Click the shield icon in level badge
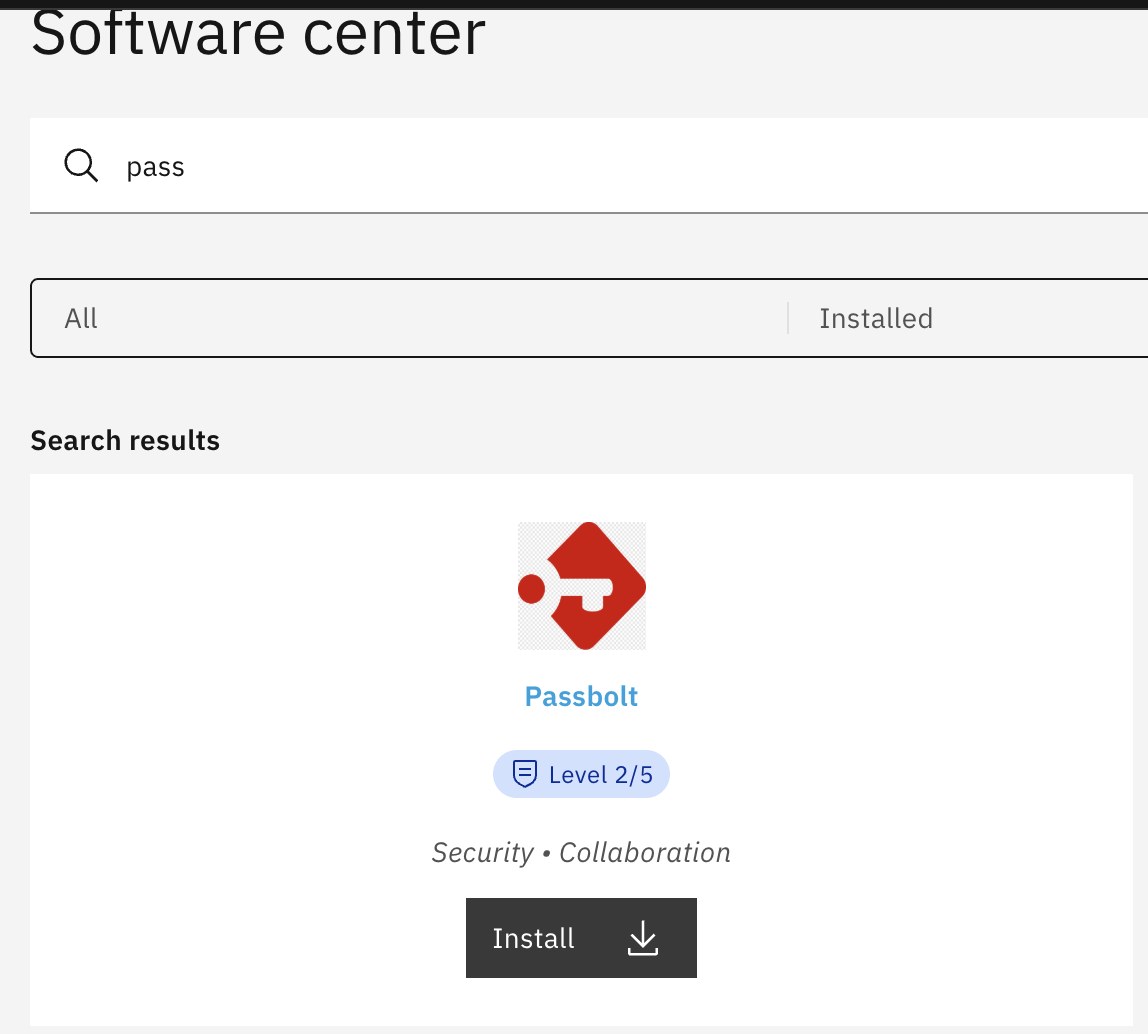Viewport: 1148px width, 1034px height. [x=525, y=774]
